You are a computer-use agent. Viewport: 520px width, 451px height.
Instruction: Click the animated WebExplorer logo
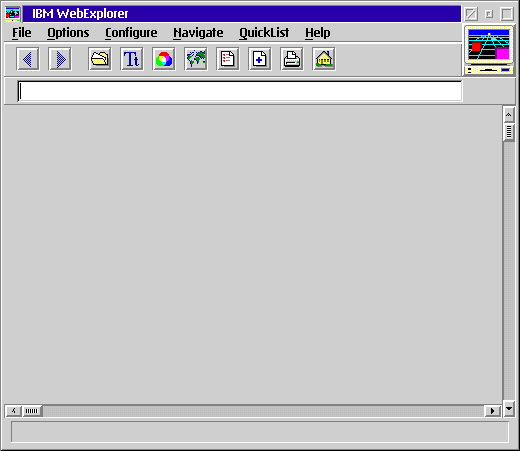click(489, 50)
